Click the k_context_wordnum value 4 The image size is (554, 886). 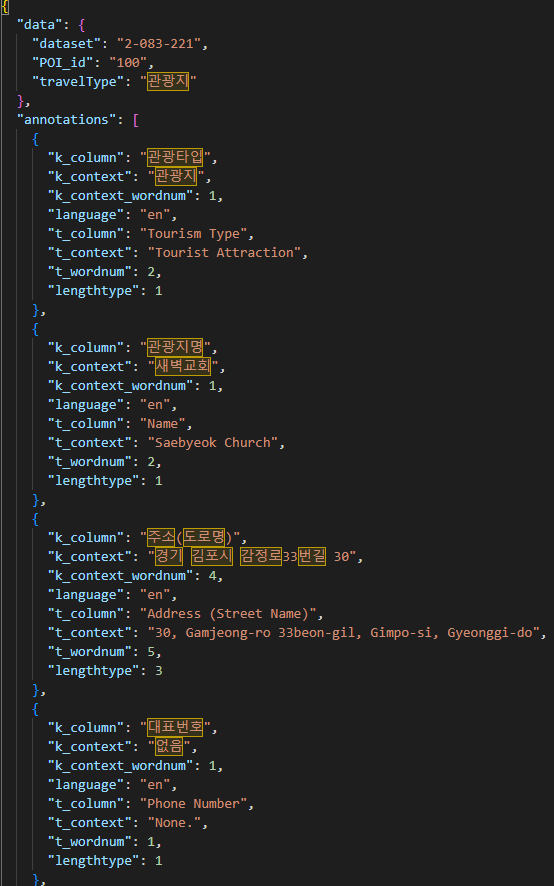click(213, 576)
